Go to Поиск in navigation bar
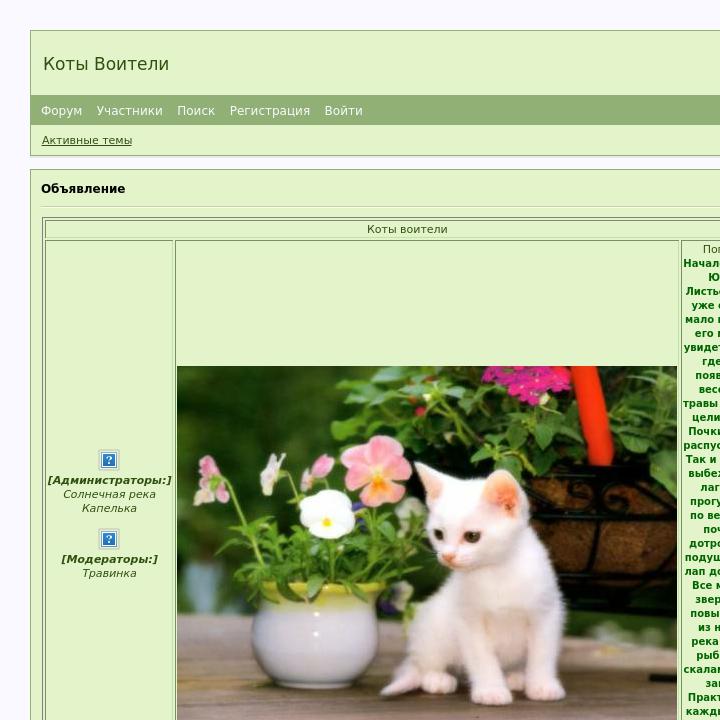 pos(196,111)
